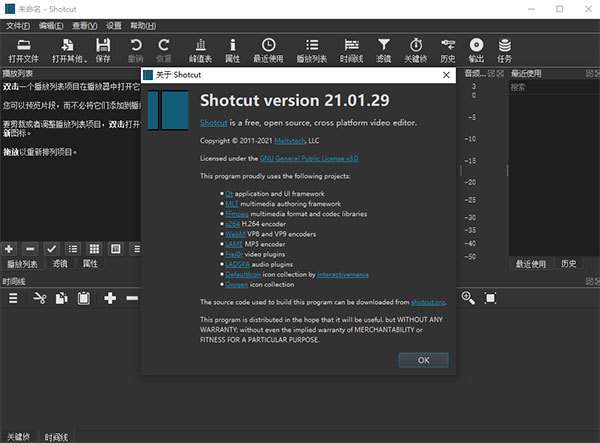Open the x264 link in the project list
Viewport: 600px width, 443px height.
[232, 224]
